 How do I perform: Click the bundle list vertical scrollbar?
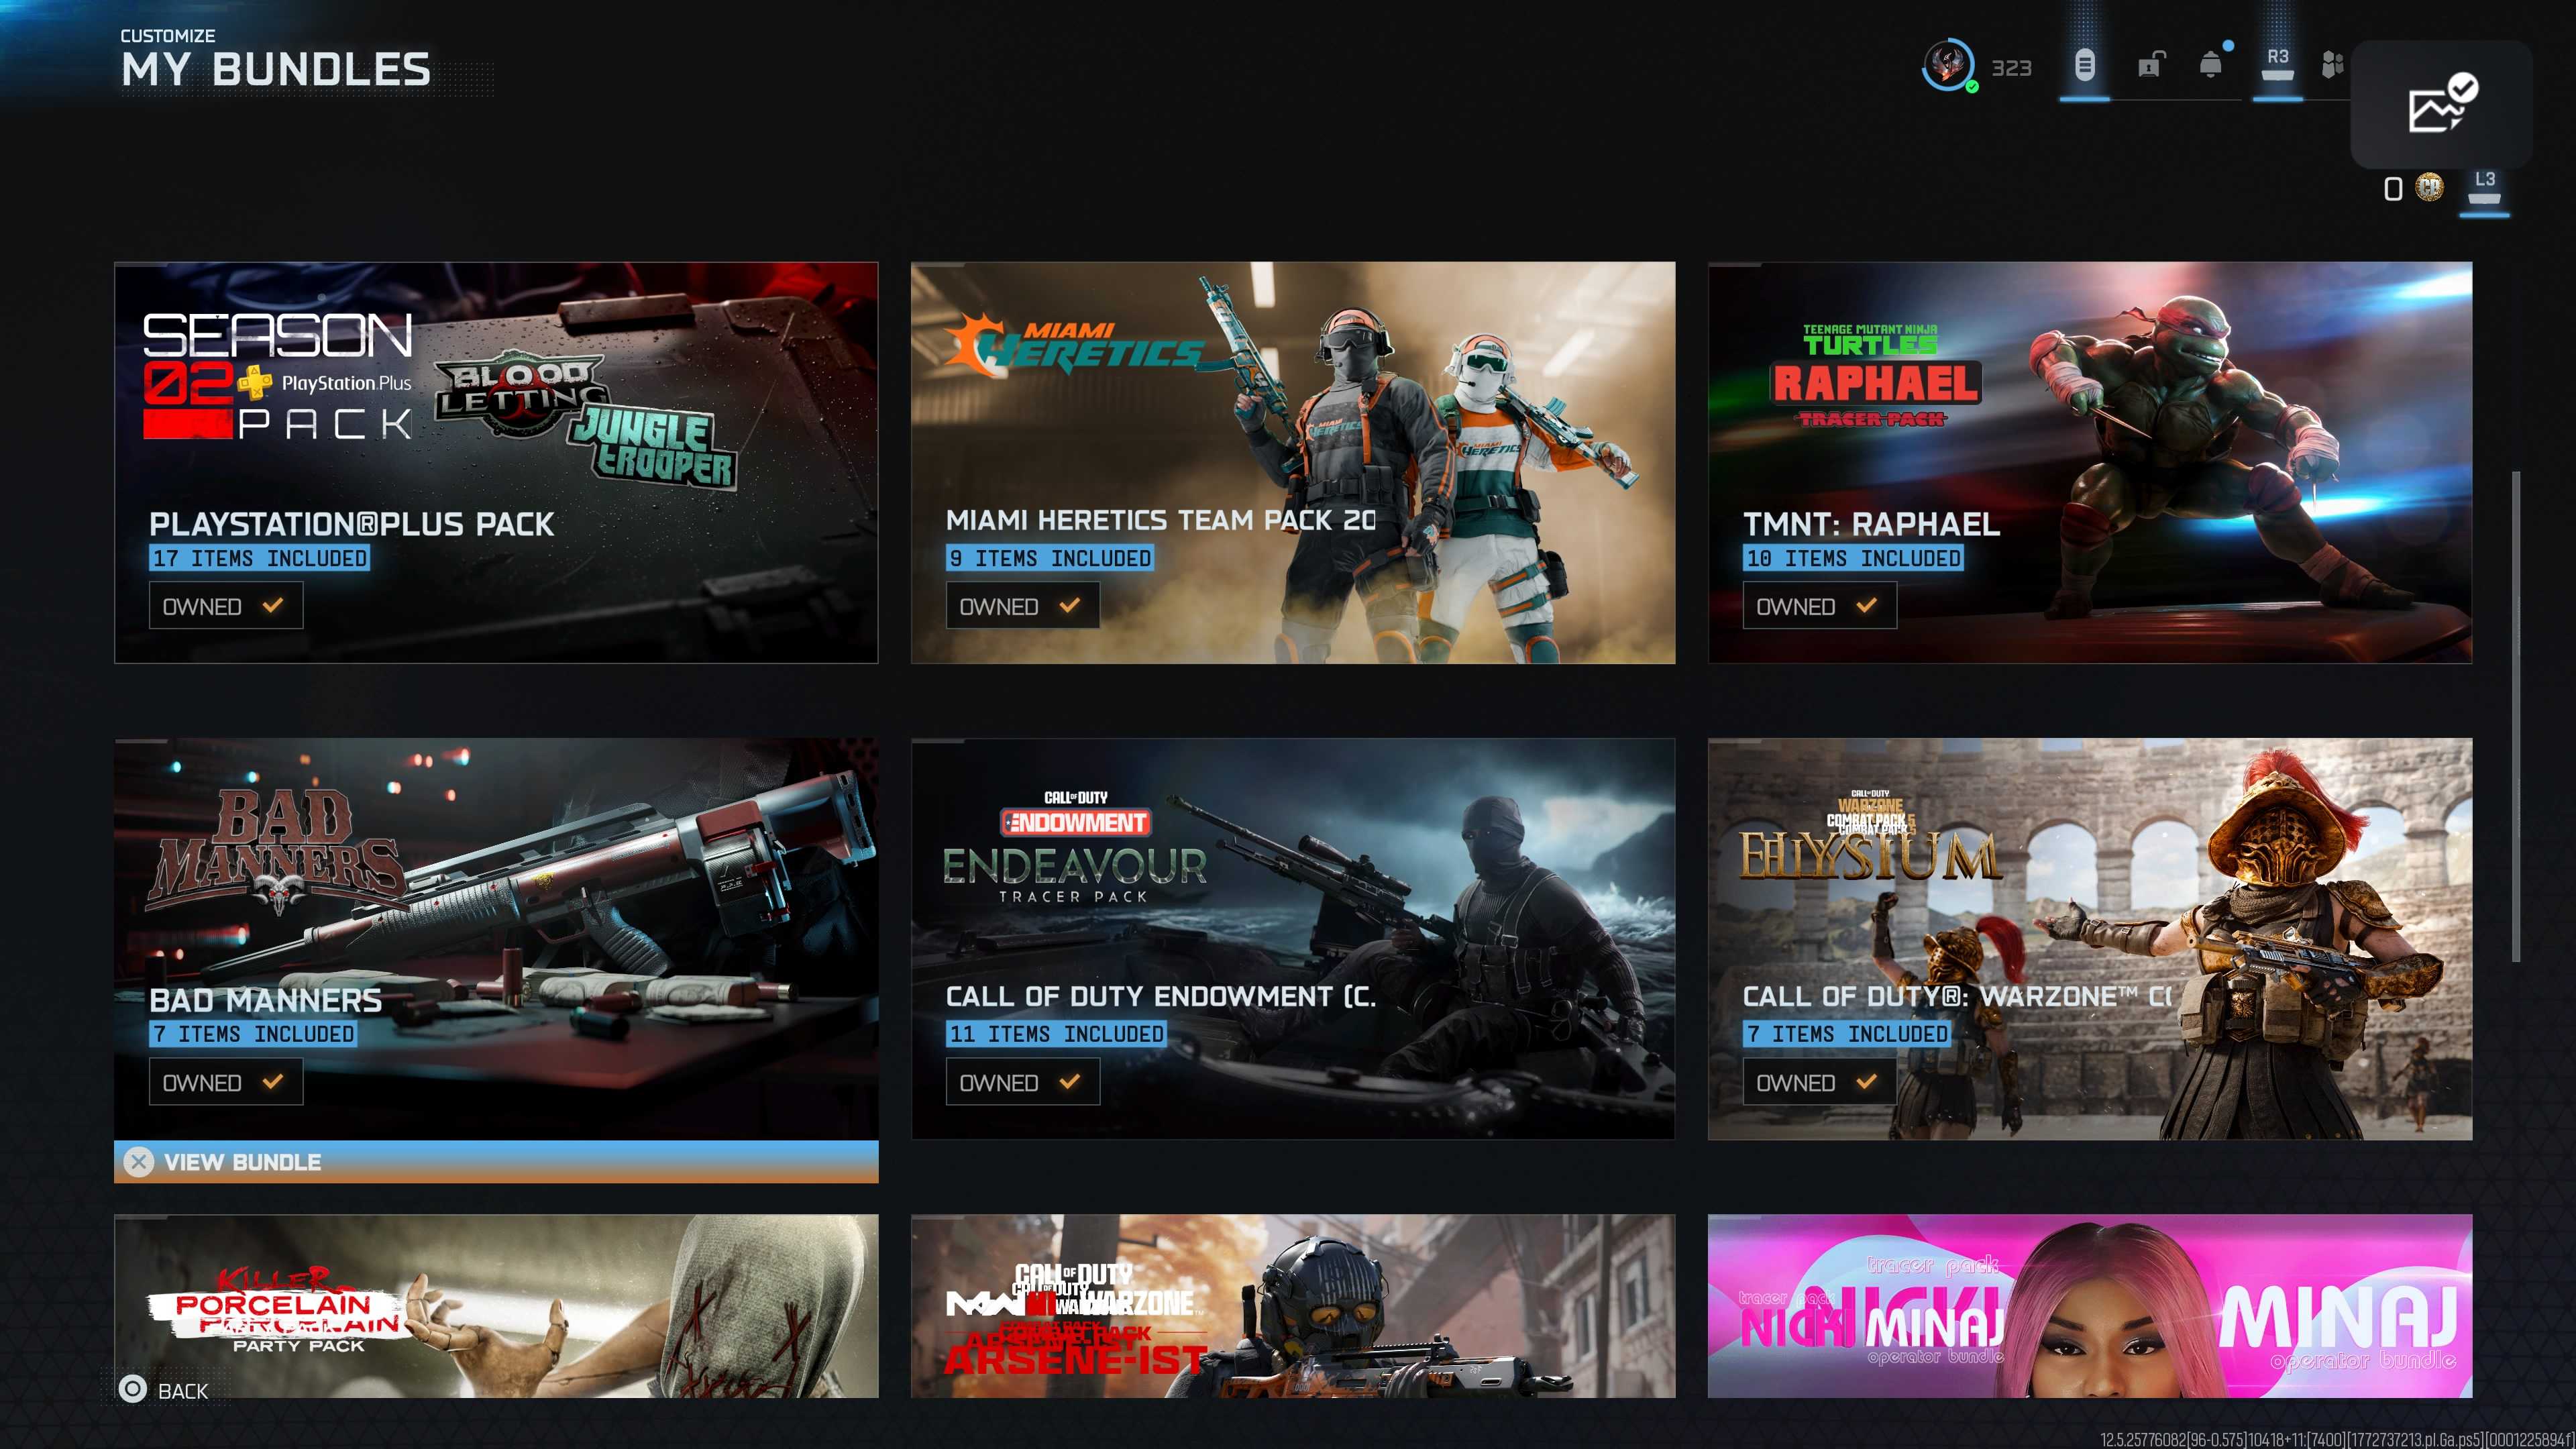pos(2516,716)
